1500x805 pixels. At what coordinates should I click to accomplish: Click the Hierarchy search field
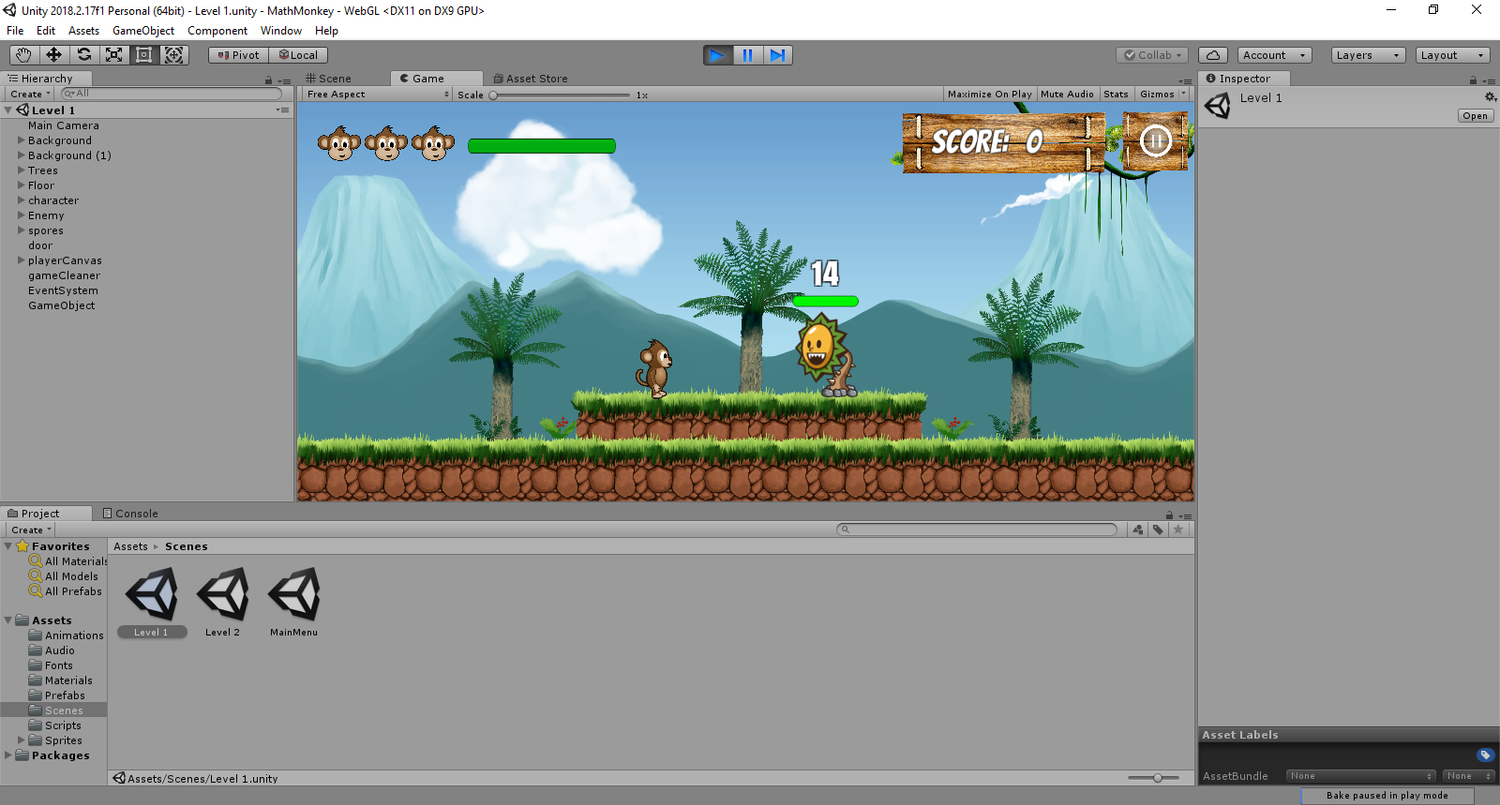(171, 94)
